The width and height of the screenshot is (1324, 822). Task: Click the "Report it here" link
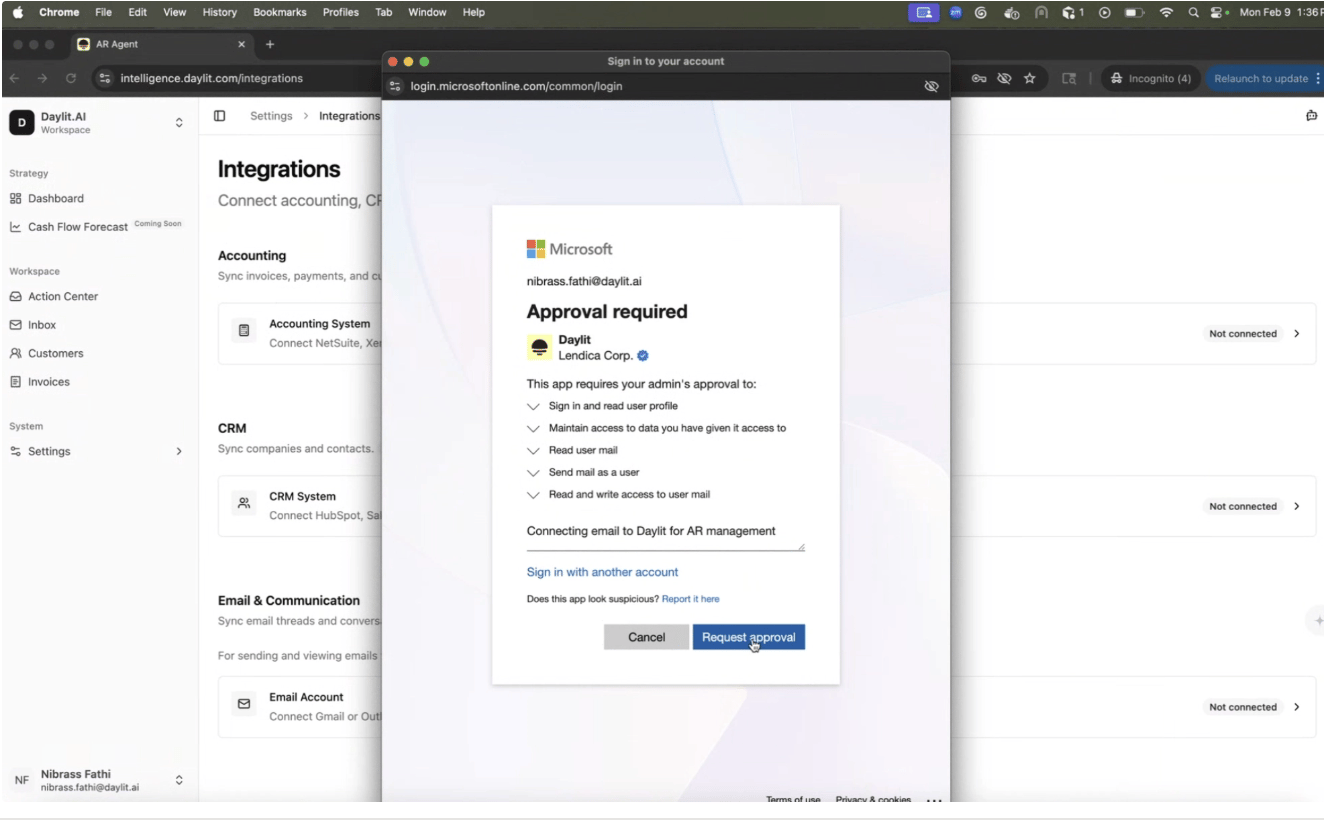(x=690, y=599)
